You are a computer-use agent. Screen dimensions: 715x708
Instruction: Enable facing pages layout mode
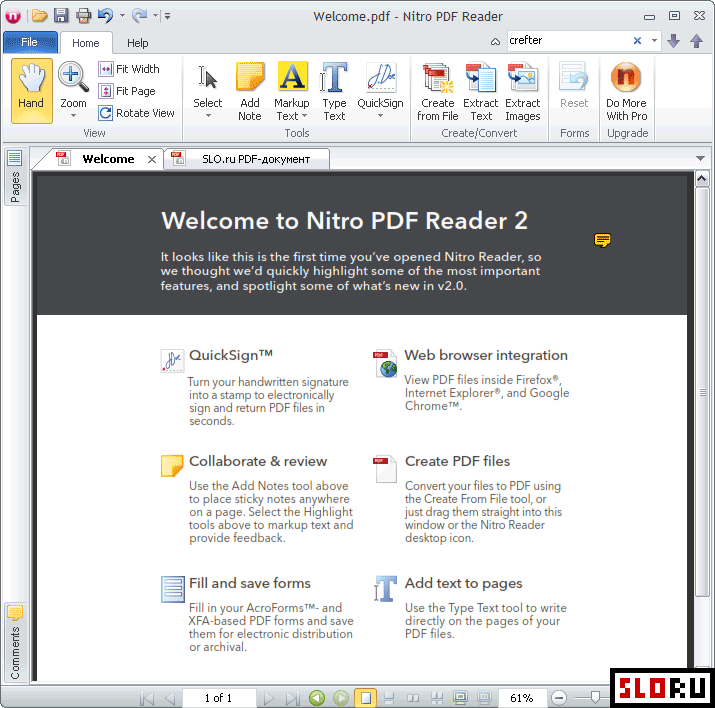[413, 698]
